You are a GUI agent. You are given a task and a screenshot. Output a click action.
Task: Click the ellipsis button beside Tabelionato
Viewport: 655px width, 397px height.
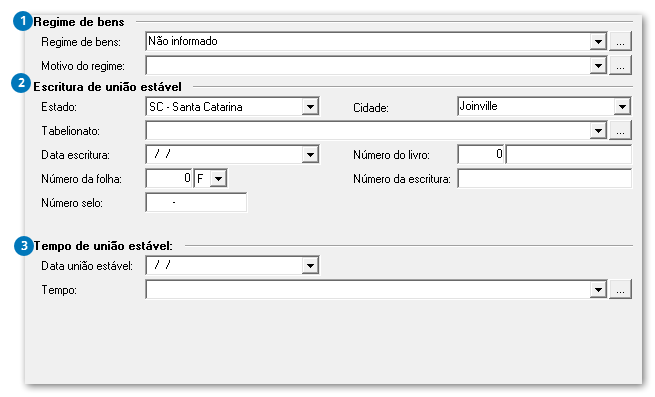tap(620, 131)
